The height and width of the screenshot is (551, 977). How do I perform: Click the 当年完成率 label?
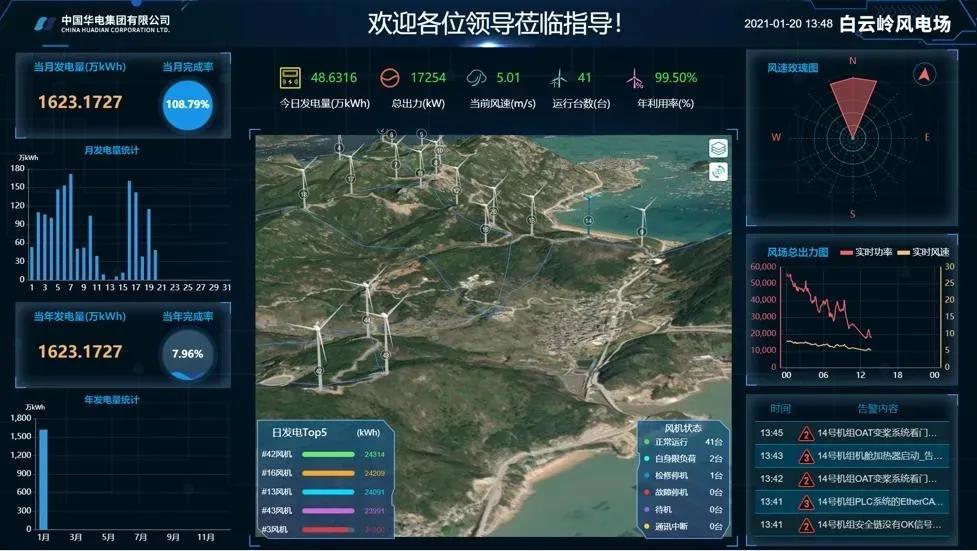188,317
